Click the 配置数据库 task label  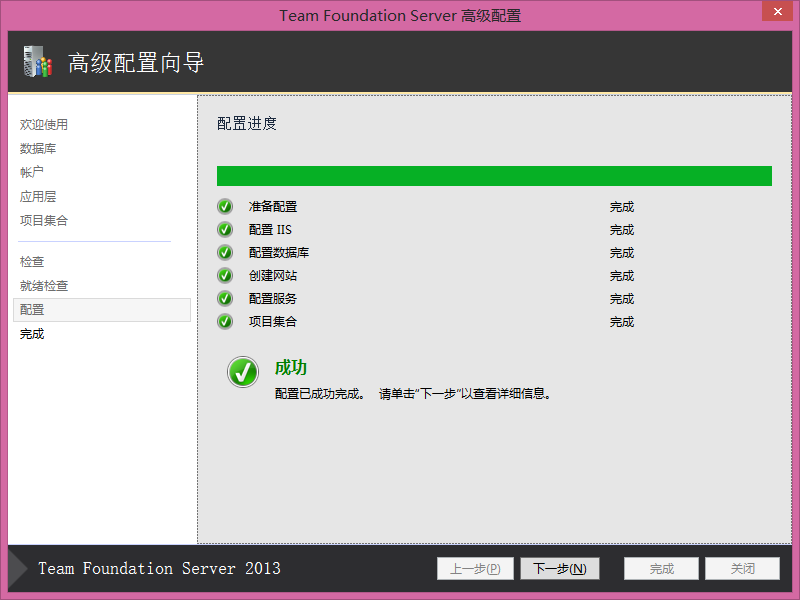click(x=279, y=253)
